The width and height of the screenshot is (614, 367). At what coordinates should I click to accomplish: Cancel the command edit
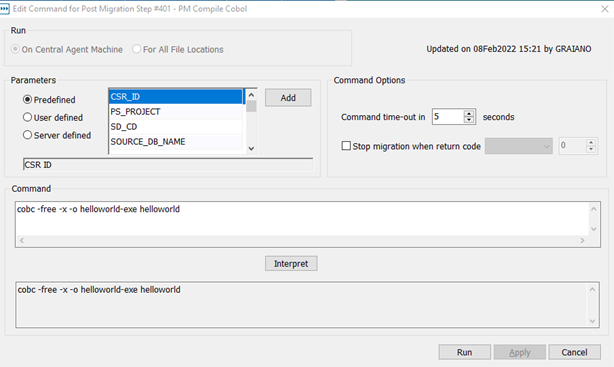(x=574, y=352)
